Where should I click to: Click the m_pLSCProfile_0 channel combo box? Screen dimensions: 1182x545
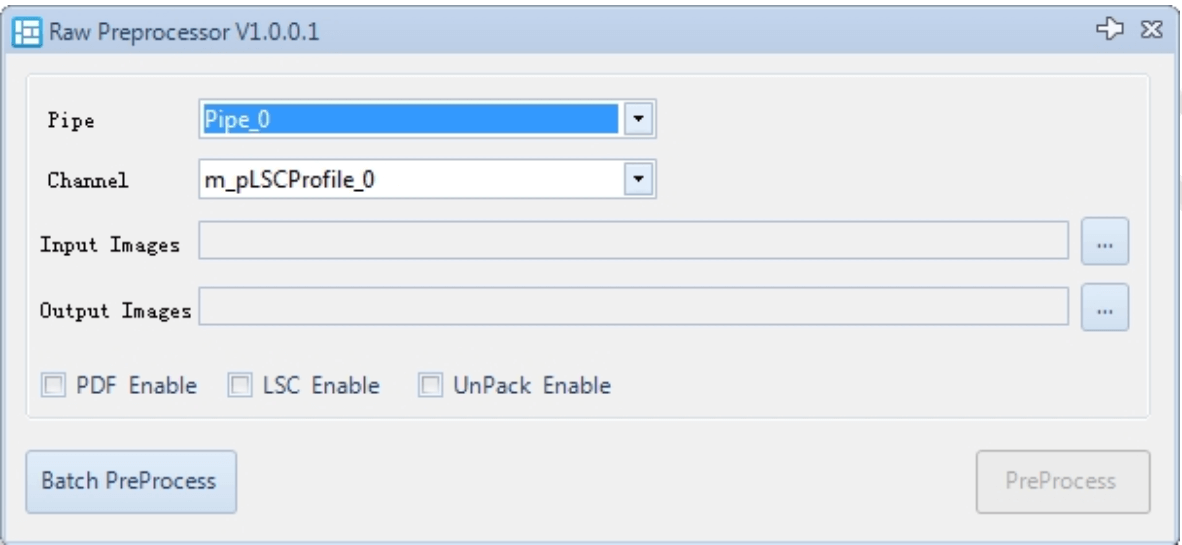[x=408, y=180]
